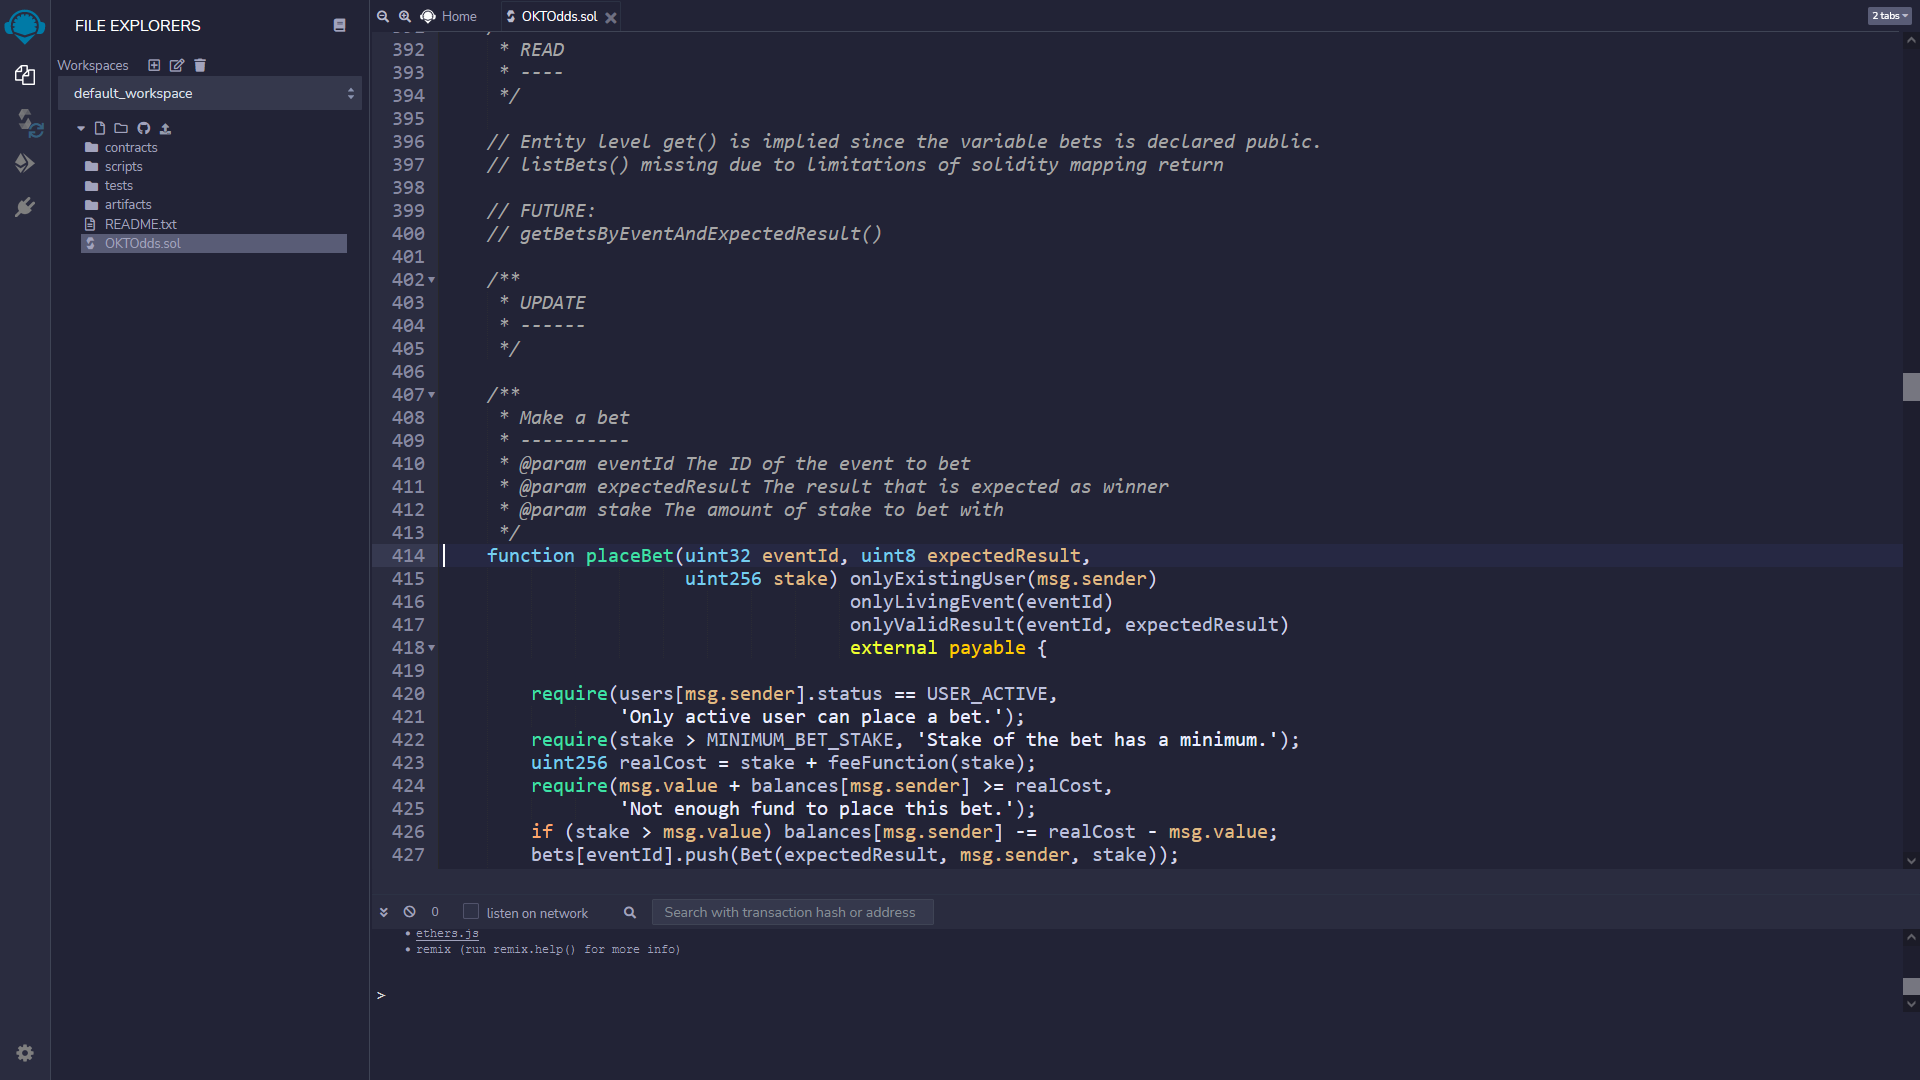Open the Solidity compiler plugin icon
This screenshot has width=1920, height=1080.
(x=28, y=123)
